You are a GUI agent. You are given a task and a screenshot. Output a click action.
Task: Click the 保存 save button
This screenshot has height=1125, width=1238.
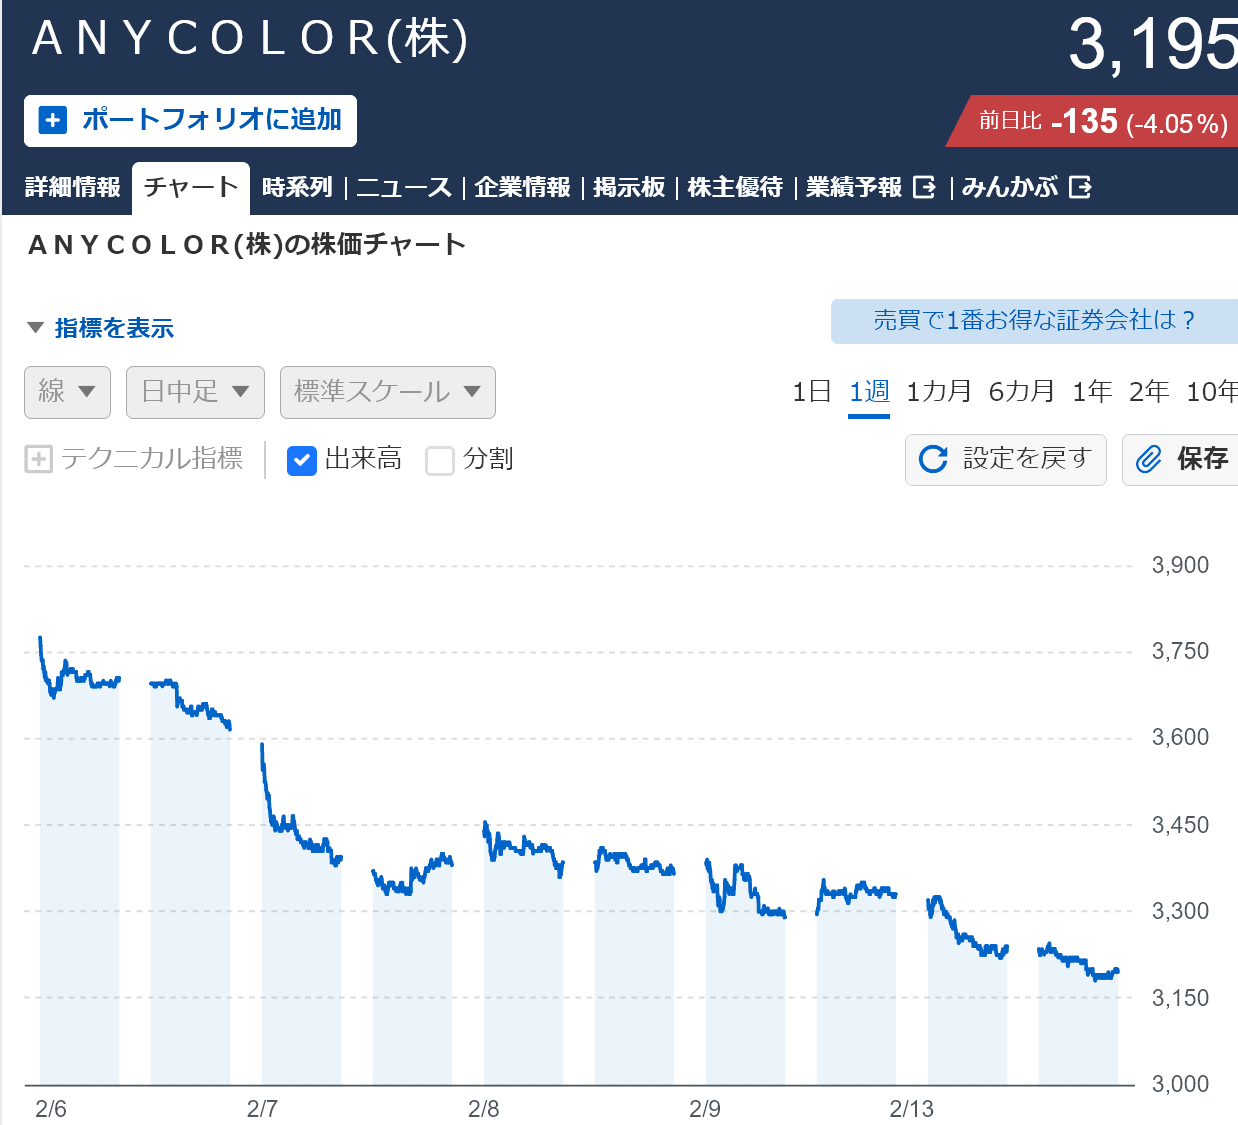(x=1180, y=460)
